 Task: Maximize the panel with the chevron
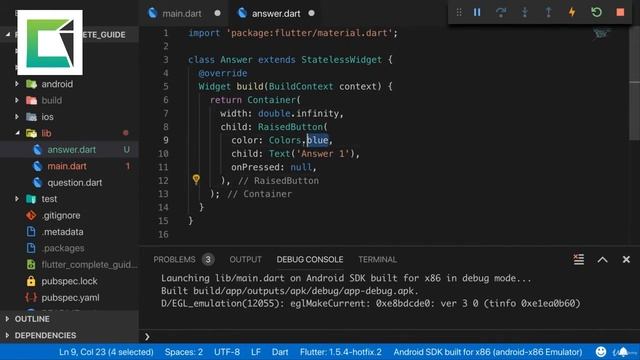[602, 260]
